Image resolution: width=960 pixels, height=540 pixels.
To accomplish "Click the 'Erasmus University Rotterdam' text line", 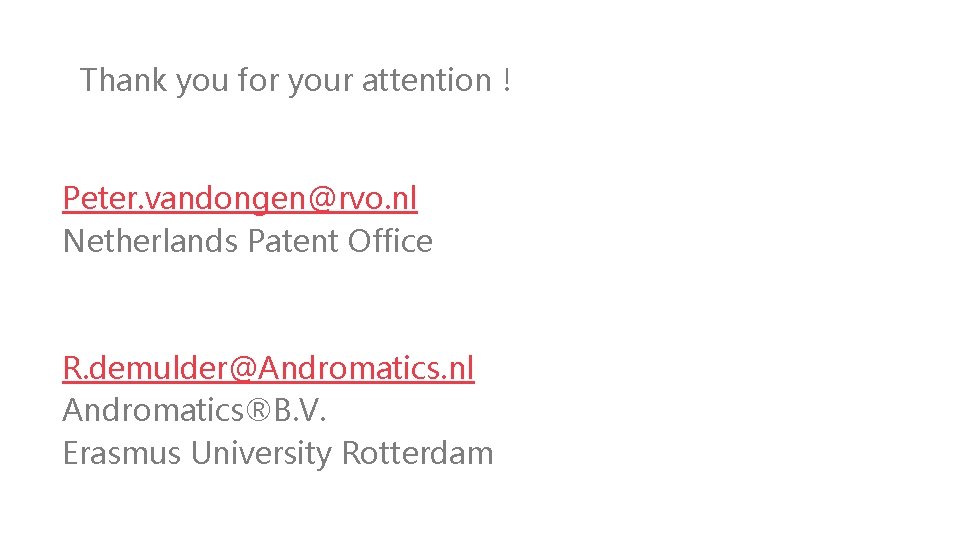I will point(277,453).
